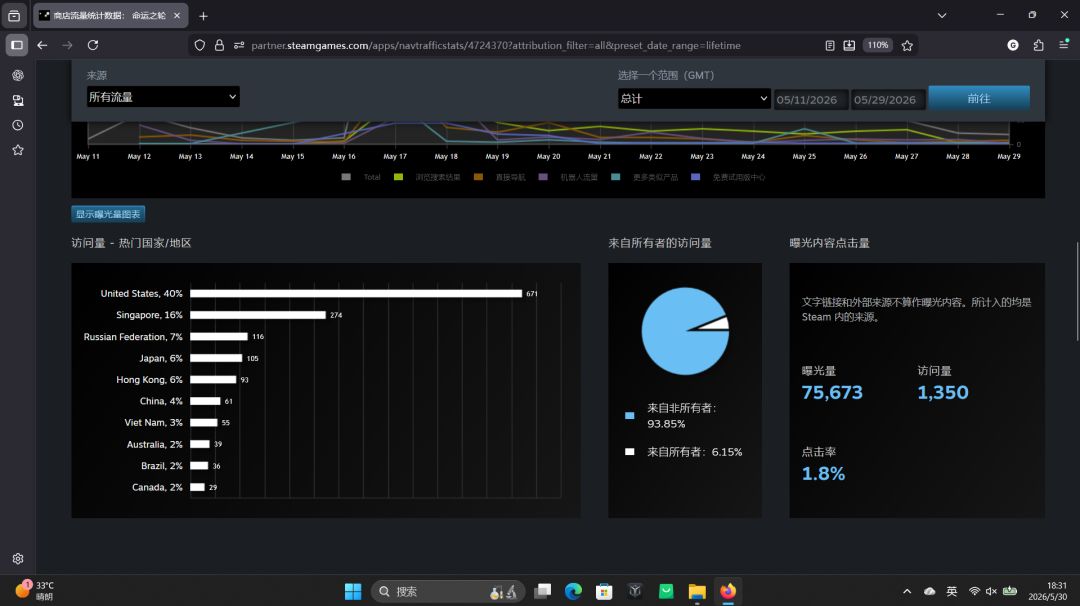Viewport: 1080px width, 606px height.
Task: Open site permissions icon in address bar
Action: [239, 45]
